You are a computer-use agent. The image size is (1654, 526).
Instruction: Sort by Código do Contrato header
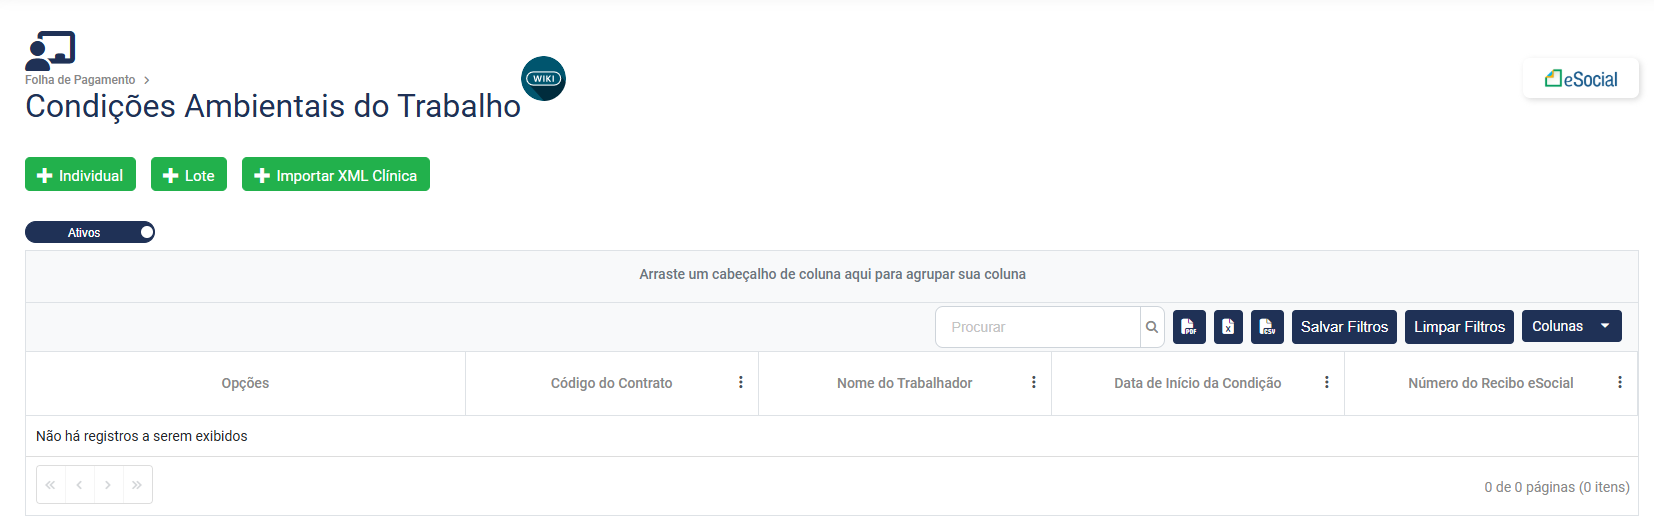click(611, 383)
